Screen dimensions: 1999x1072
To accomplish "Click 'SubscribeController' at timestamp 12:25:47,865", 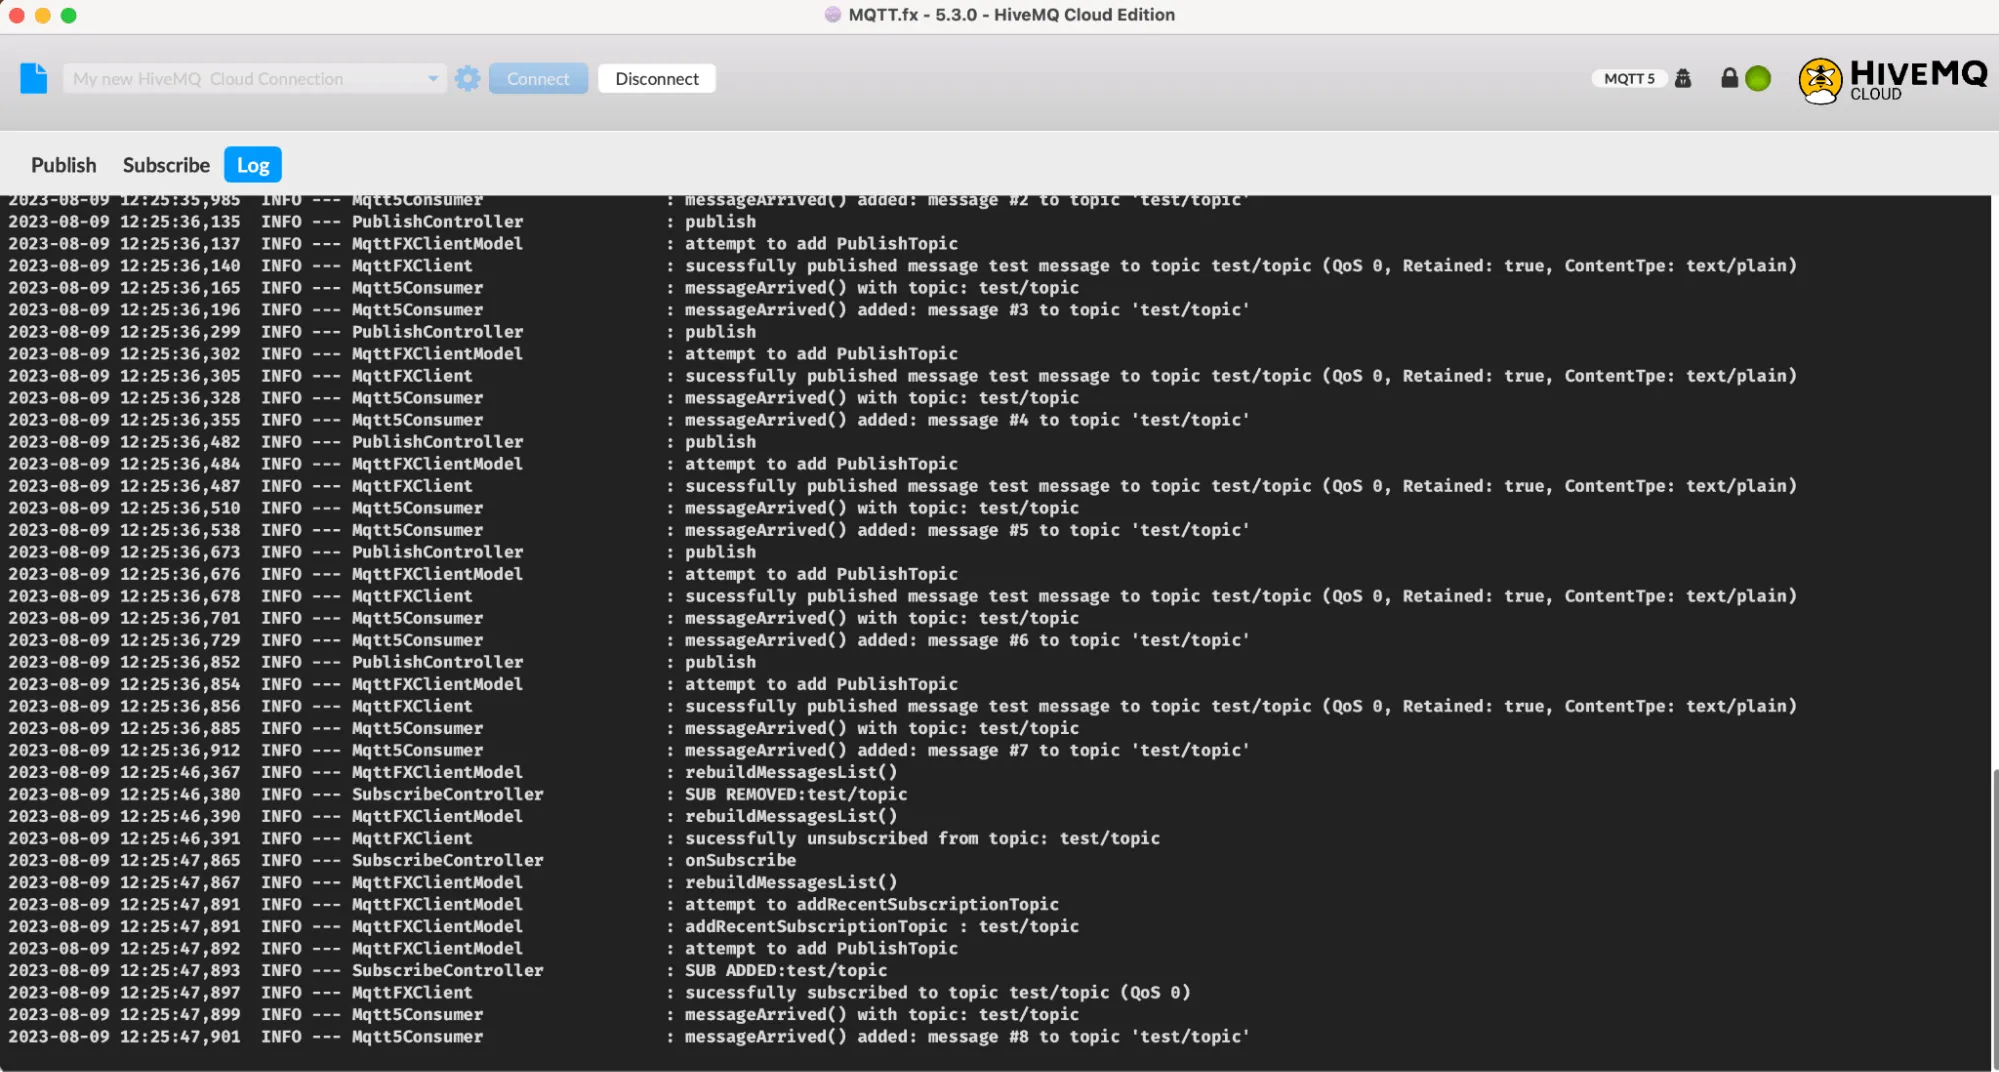I will point(447,860).
